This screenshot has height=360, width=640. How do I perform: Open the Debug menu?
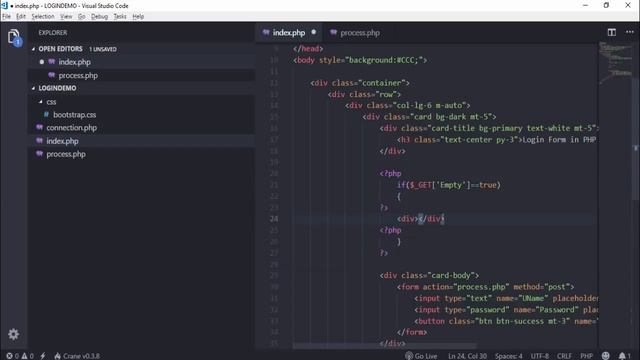pos(99,16)
